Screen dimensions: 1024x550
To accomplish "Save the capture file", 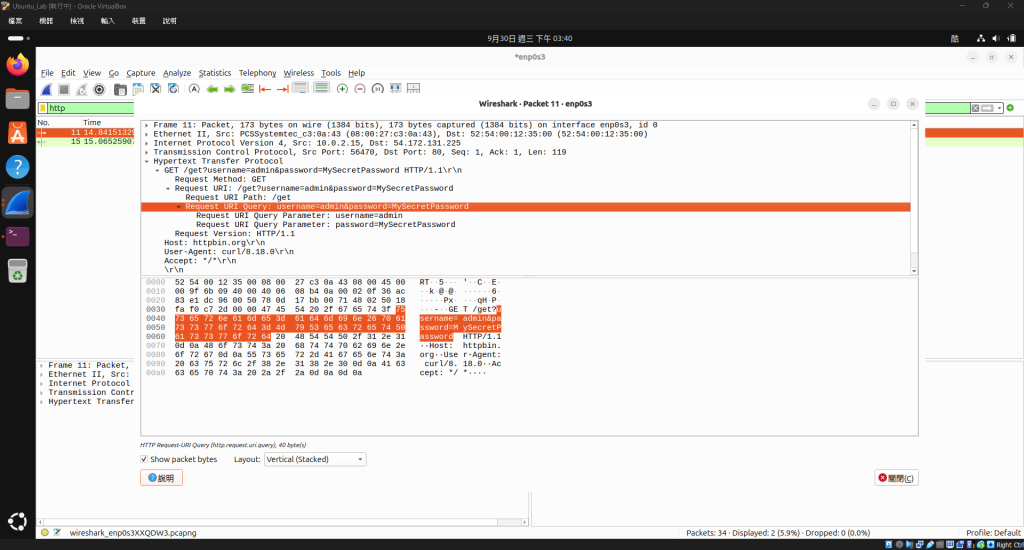I will (x=138, y=89).
